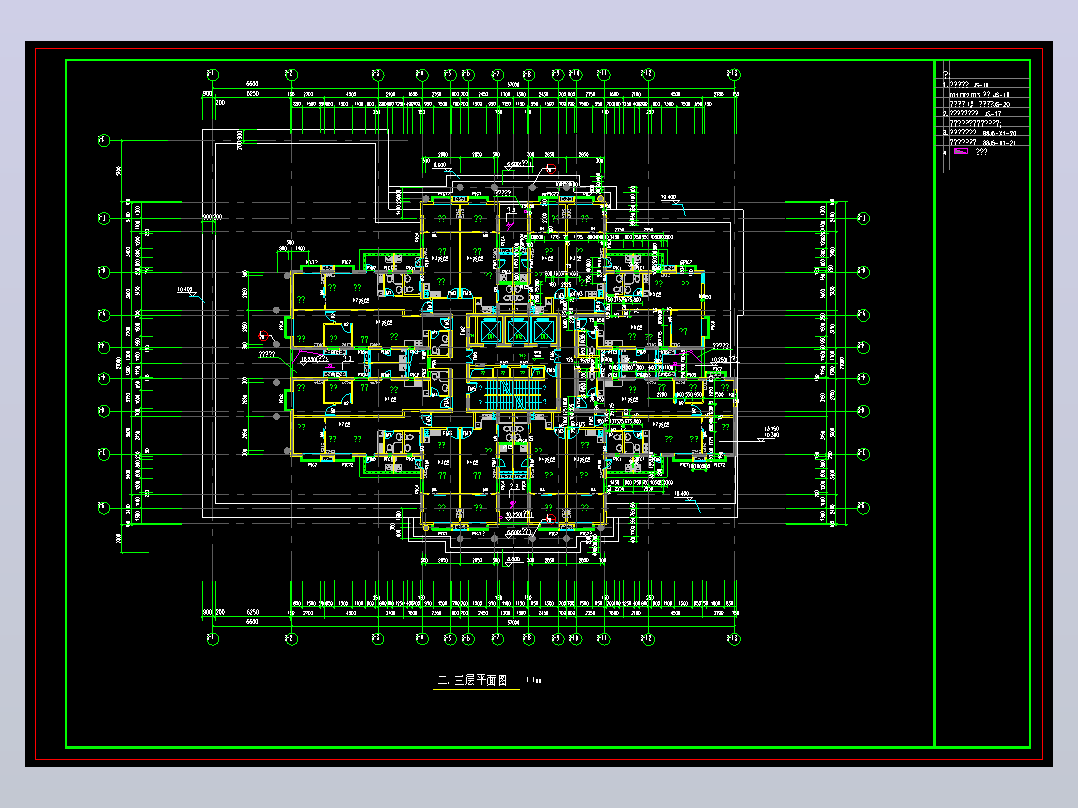Select the JG-17 note in the legend table
Viewport: 1078px width, 808px height.
click(x=993, y=113)
